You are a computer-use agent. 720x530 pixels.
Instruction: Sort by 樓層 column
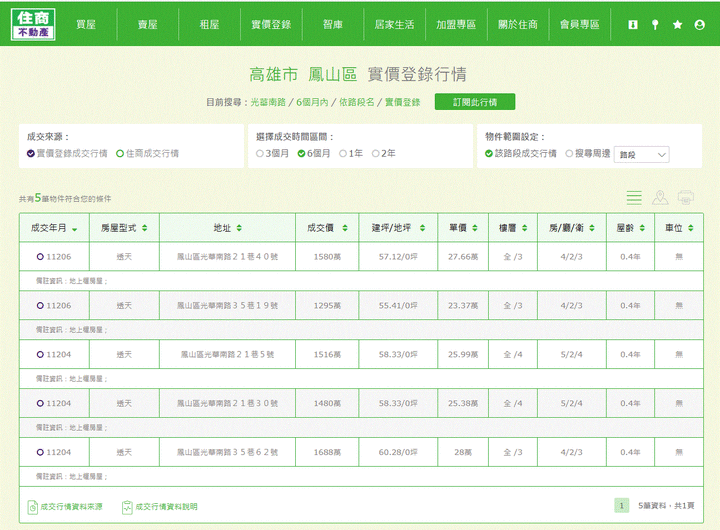coord(513,228)
